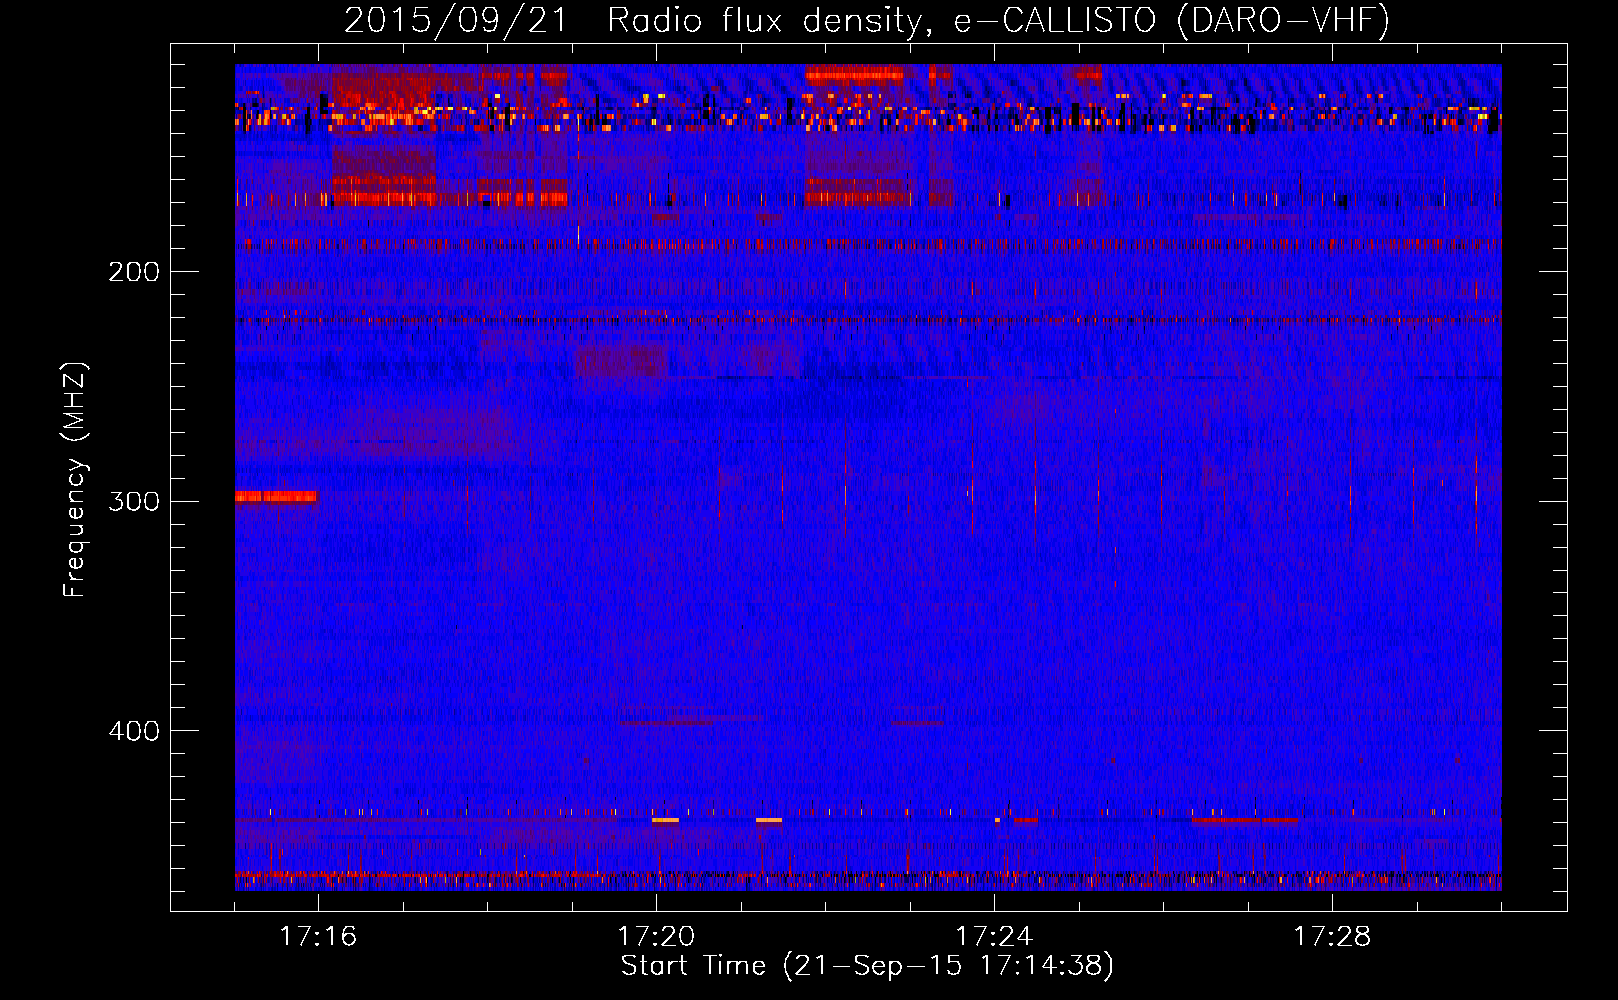Click the 17:20 time tick label
Viewport: 1618px width, 1000px height.
[656, 937]
